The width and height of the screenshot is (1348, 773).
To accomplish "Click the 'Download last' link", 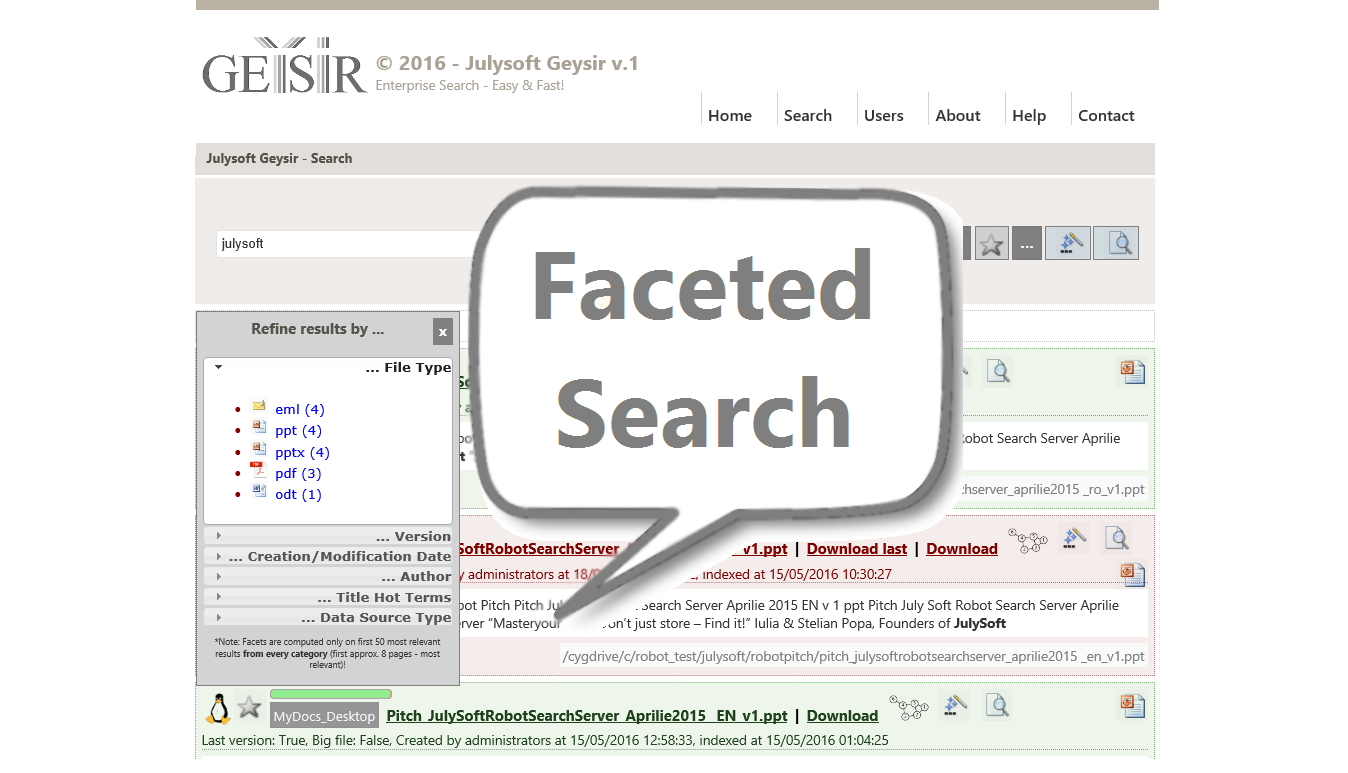I will click(857, 548).
